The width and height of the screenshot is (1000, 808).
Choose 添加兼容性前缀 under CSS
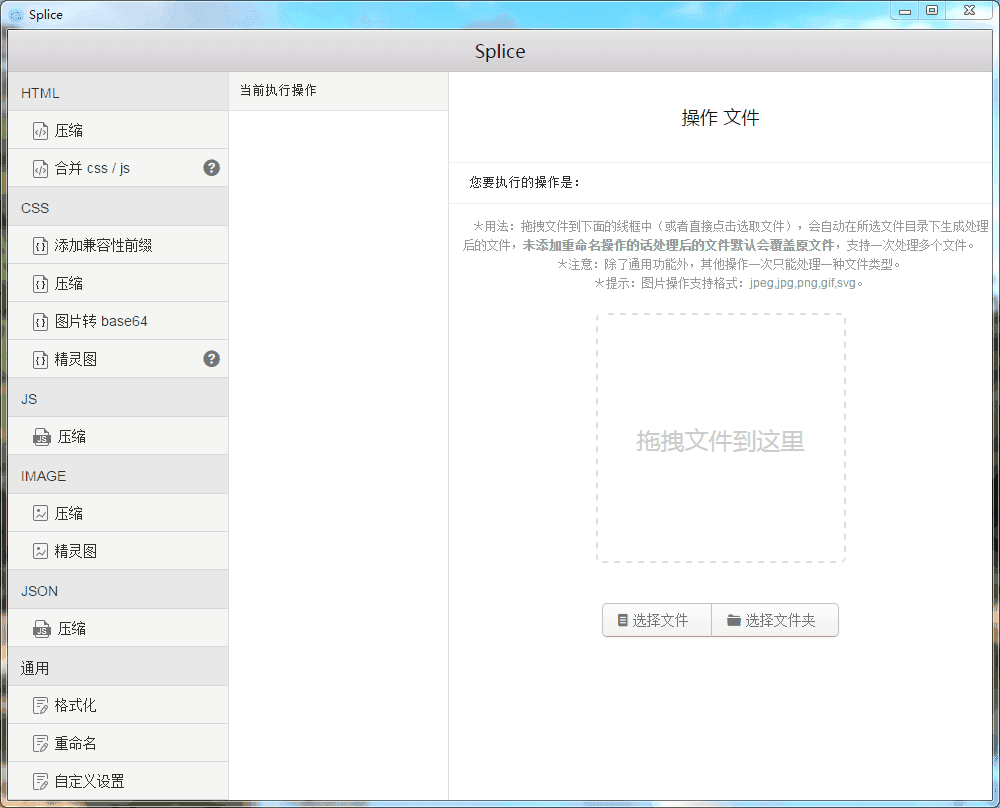pyautogui.click(x=119, y=245)
